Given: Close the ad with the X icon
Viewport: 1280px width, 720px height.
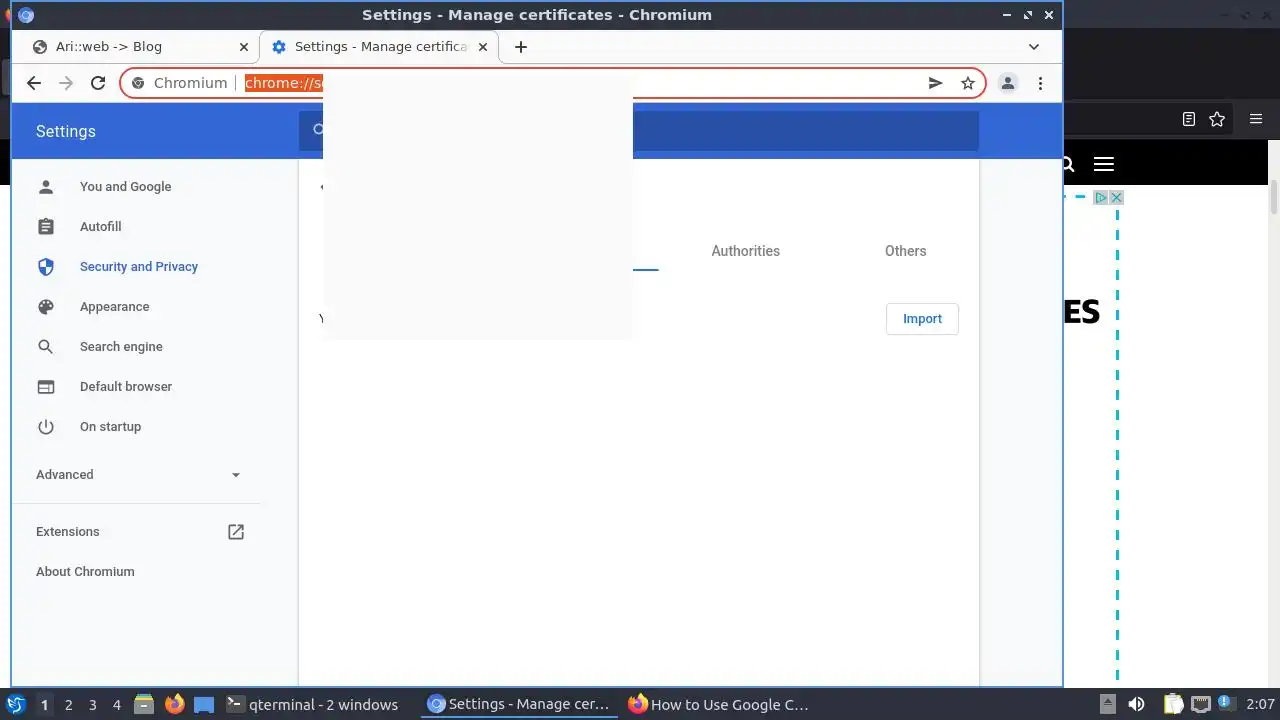Looking at the screenshot, I should (x=1116, y=198).
